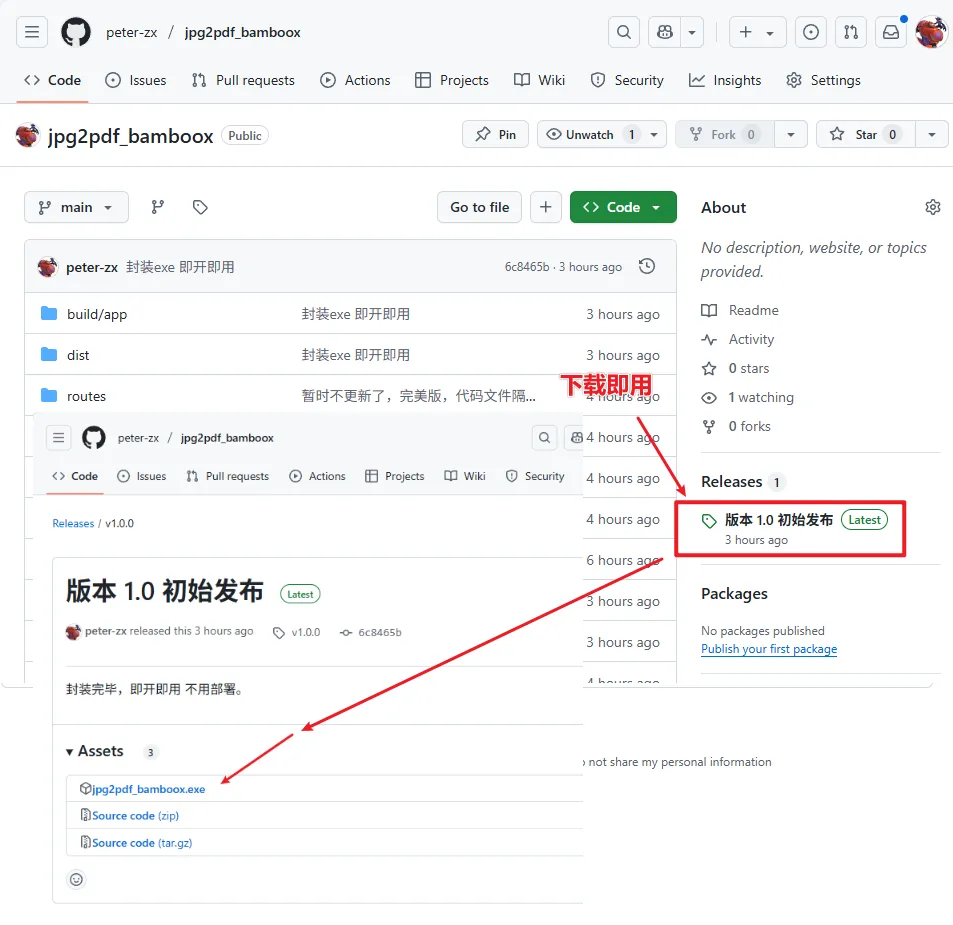
Task: Open the user avatar menu top right
Action: pos(931,32)
